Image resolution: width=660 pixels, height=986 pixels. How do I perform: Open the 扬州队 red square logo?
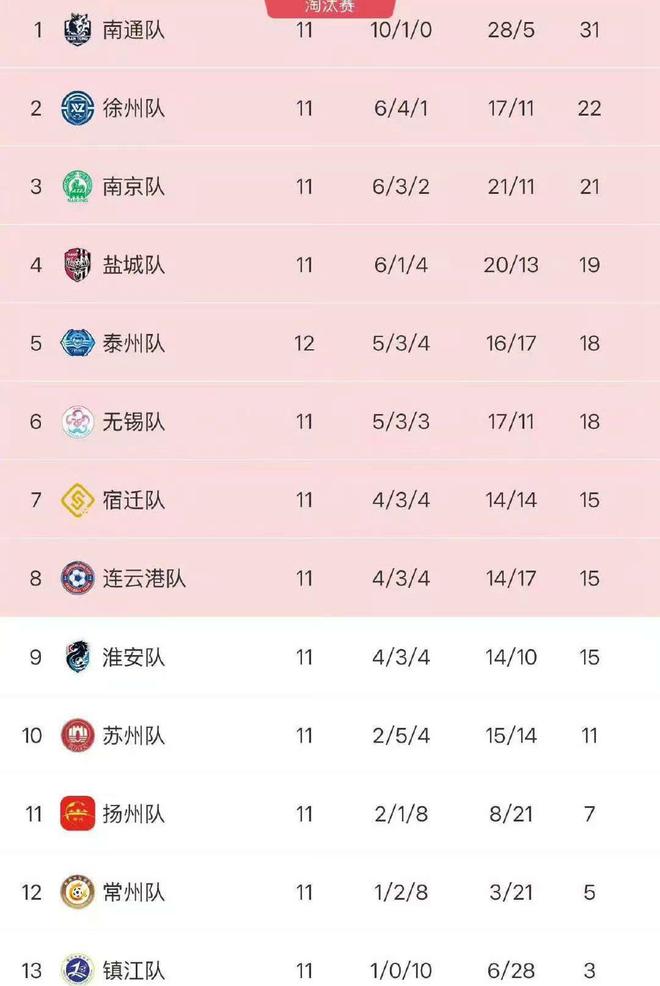click(x=77, y=814)
